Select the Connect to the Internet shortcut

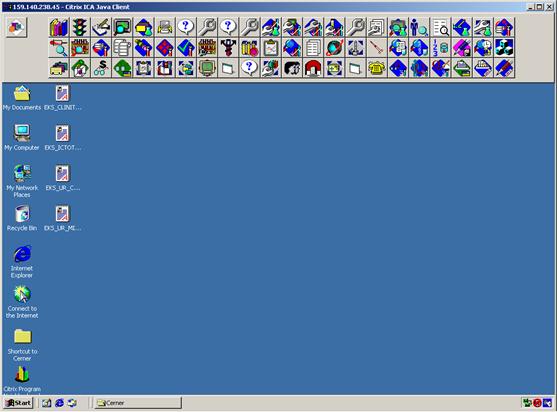click(22, 302)
